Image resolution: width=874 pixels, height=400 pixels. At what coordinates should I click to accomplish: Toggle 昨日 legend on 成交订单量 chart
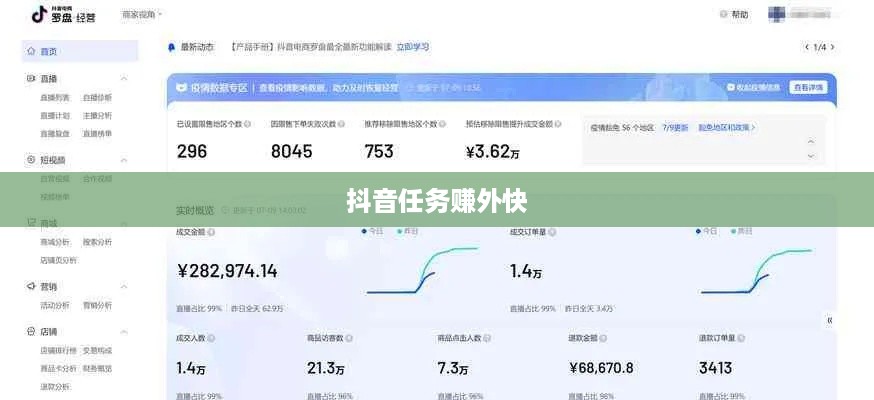(x=741, y=231)
